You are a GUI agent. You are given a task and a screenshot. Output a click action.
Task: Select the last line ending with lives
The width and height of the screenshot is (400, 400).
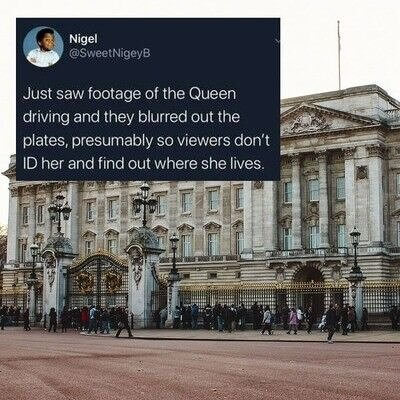(143, 164)
